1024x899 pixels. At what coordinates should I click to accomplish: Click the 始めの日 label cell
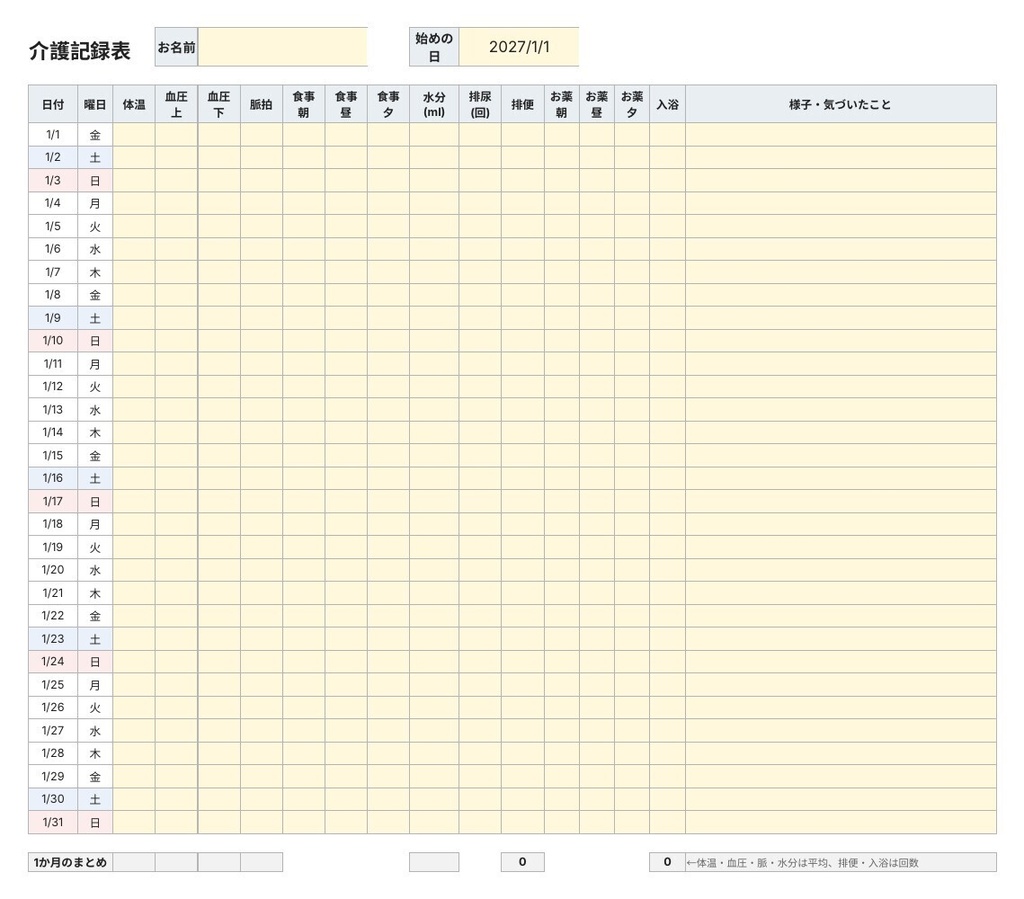(x=434, y=47)
